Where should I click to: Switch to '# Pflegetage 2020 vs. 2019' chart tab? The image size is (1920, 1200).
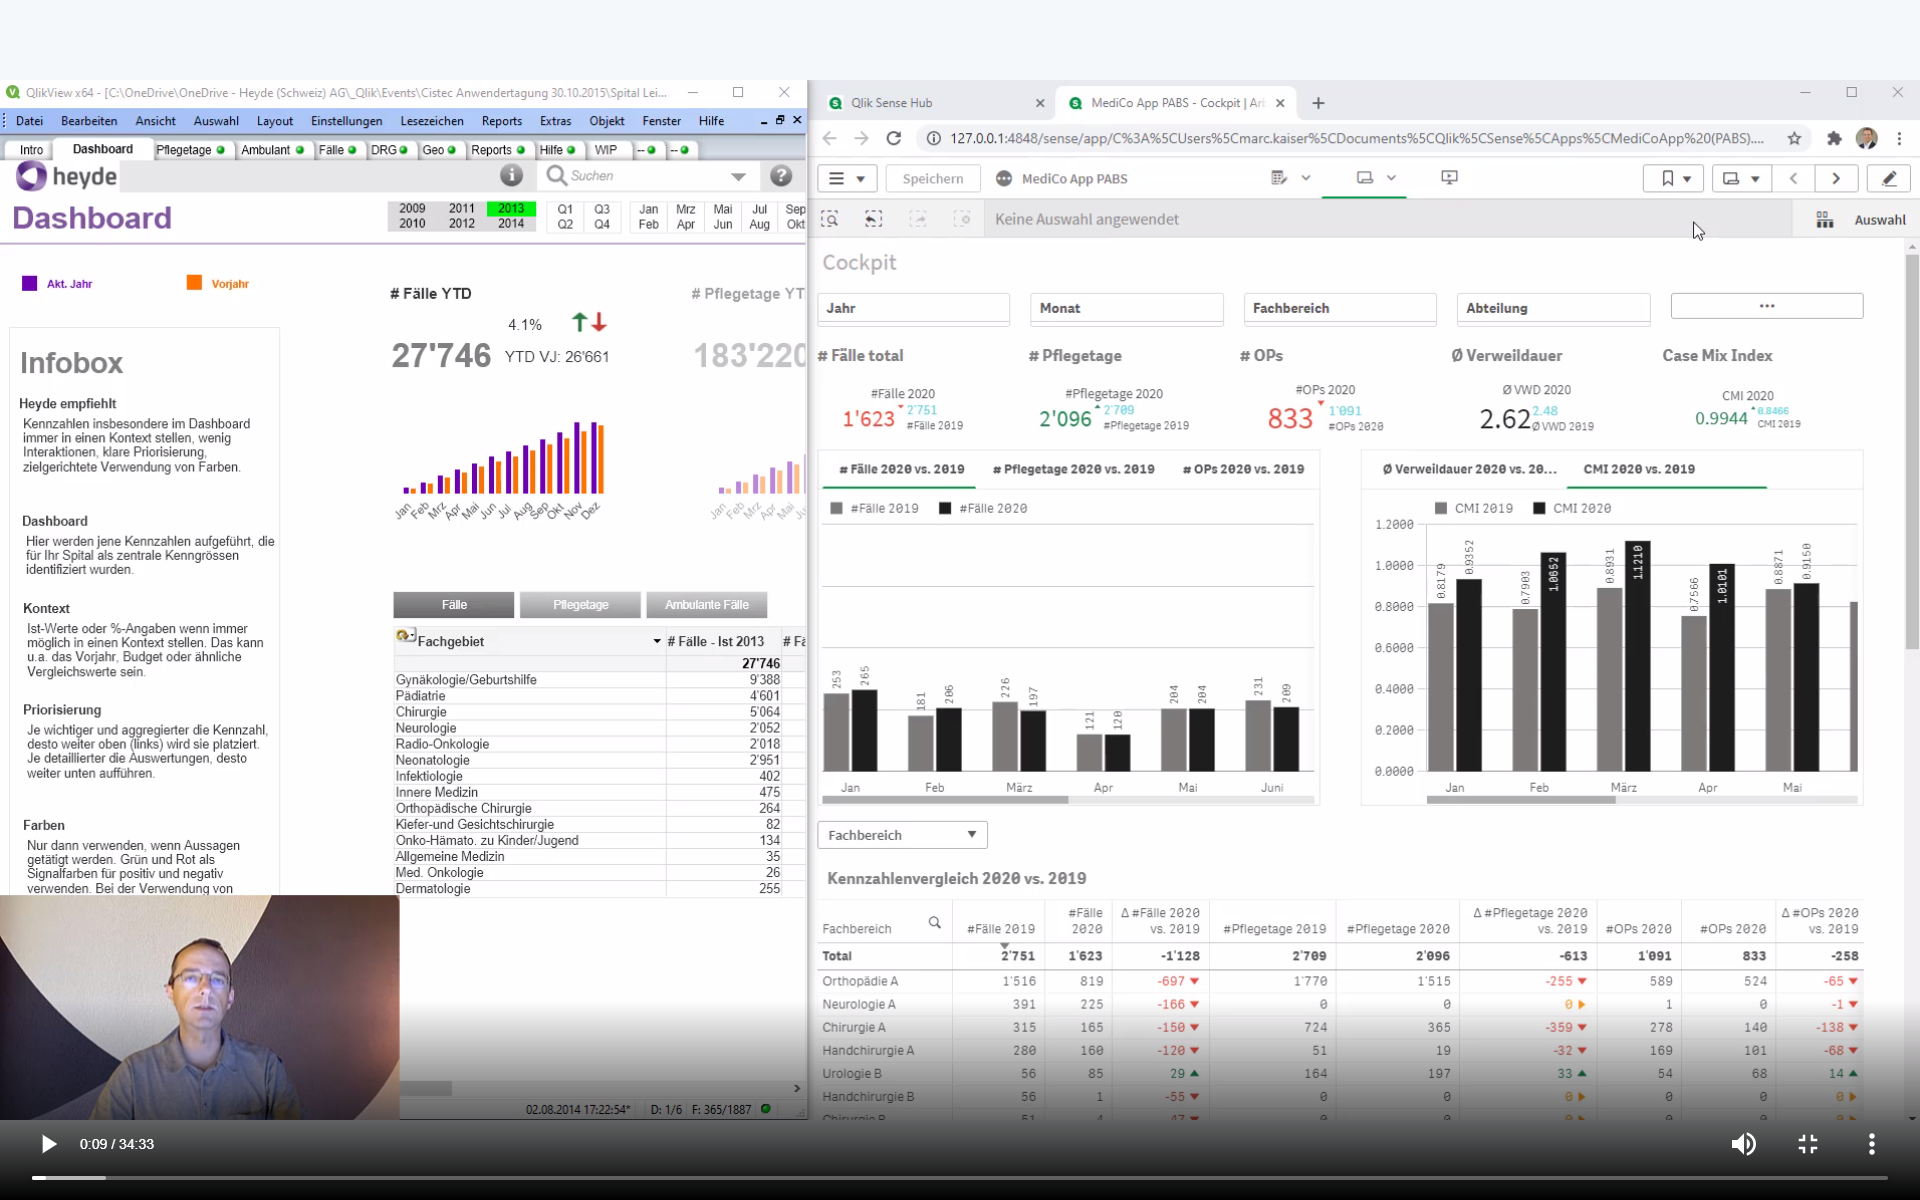click(1073, 469)
